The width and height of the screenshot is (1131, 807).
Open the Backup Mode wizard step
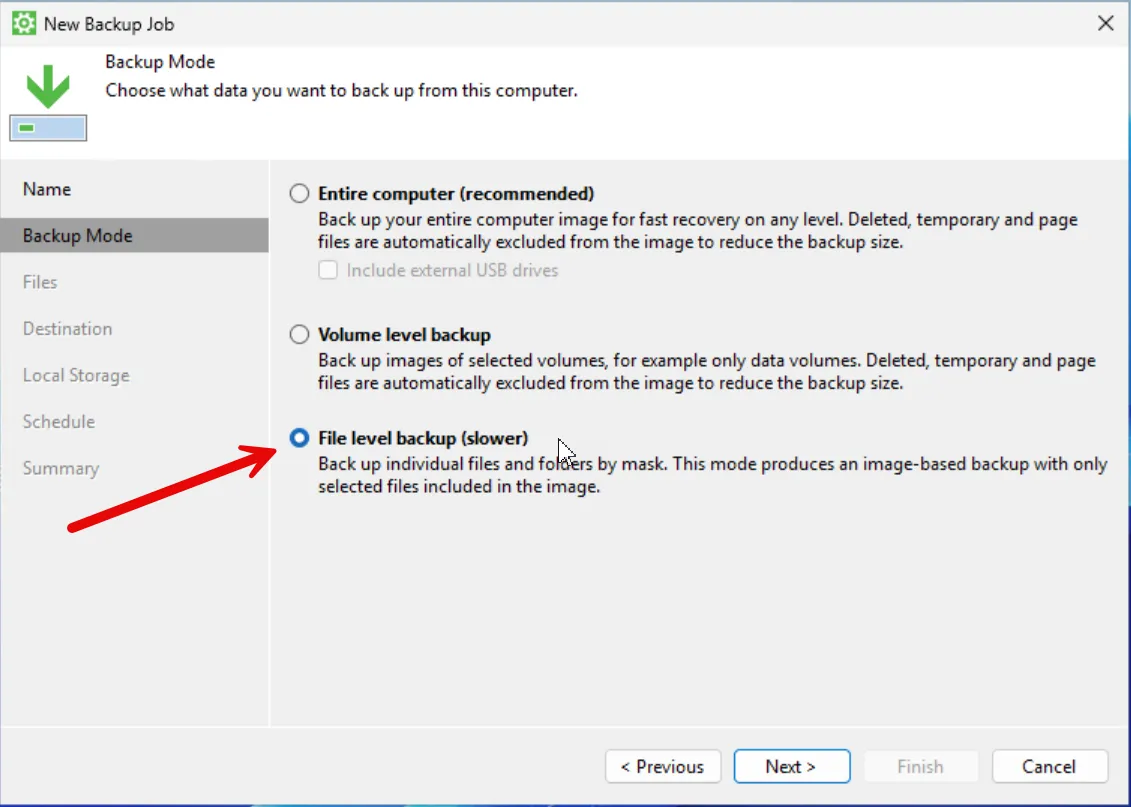[x=78, y=236]
